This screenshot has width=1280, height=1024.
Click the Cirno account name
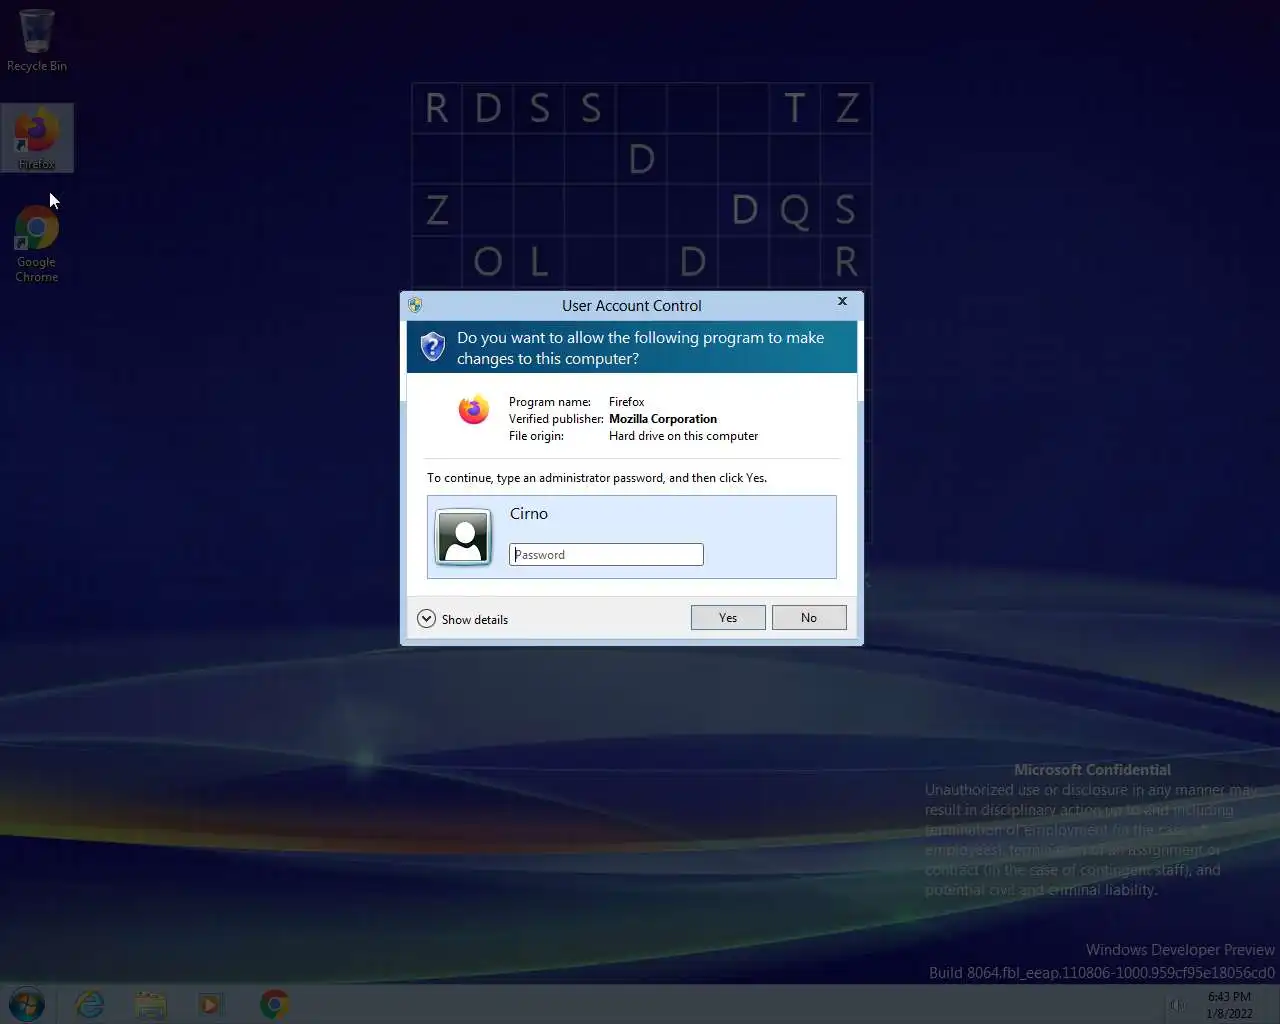point(529,514)
